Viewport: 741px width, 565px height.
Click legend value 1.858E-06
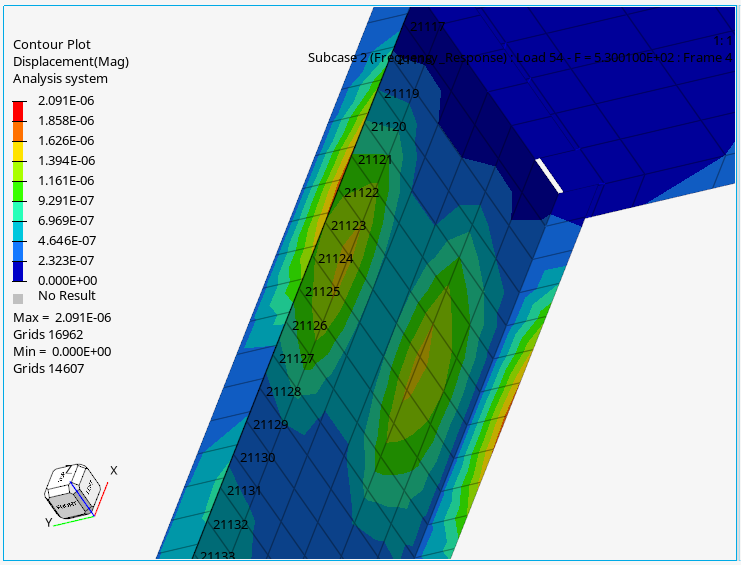[66, 120]
